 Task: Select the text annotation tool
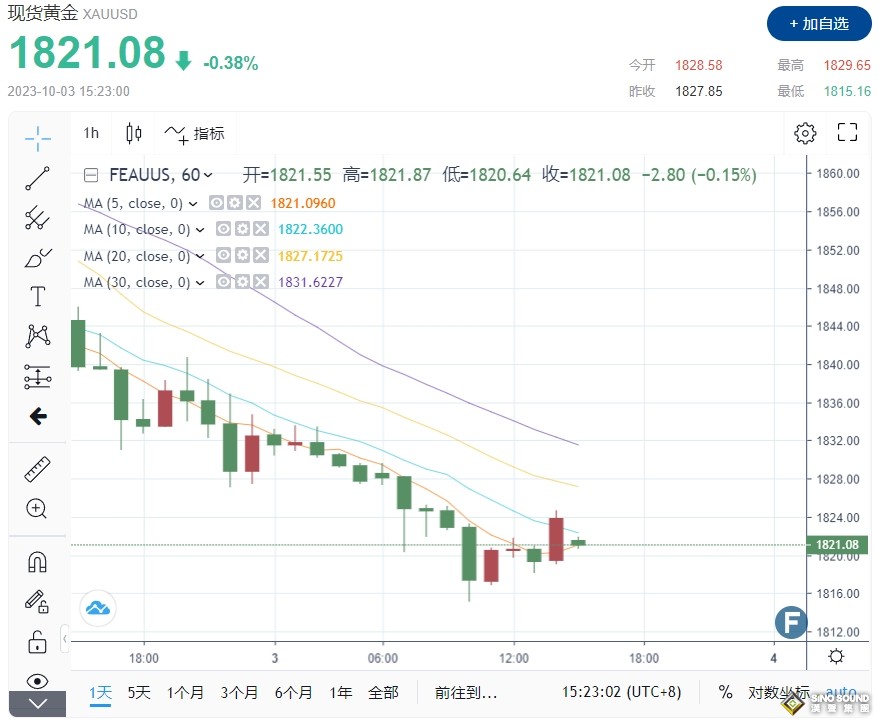(x=38, y=297)
